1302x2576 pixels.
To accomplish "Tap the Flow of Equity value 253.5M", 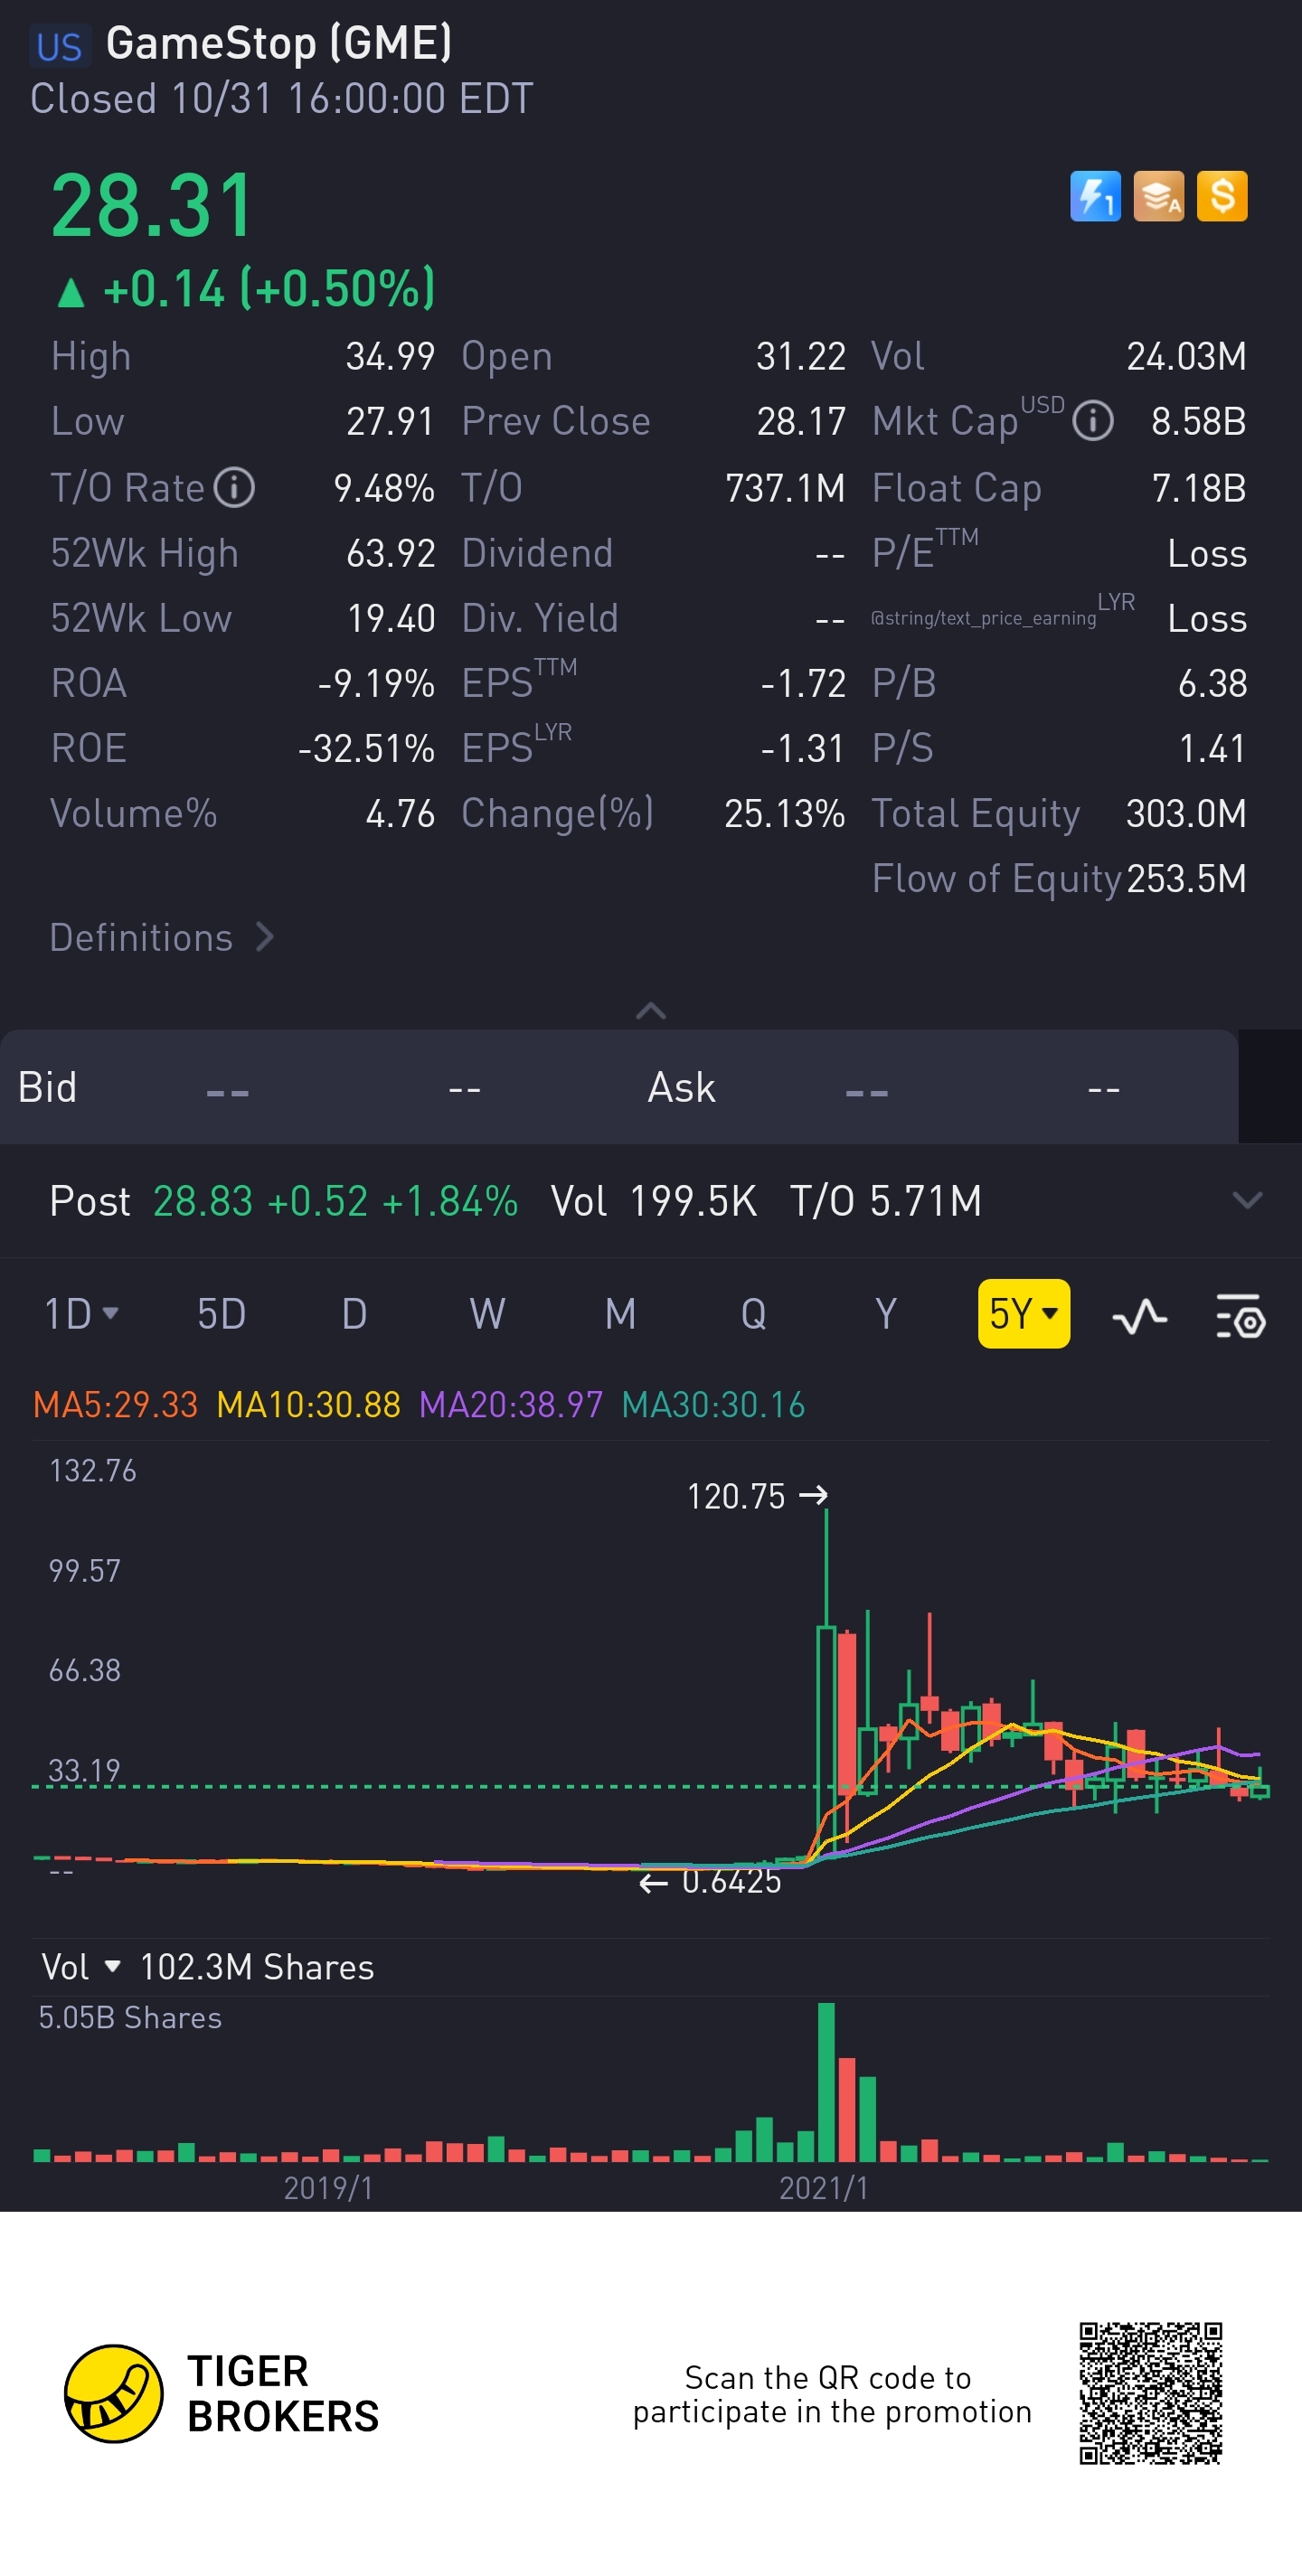I will pos(1186,878).
